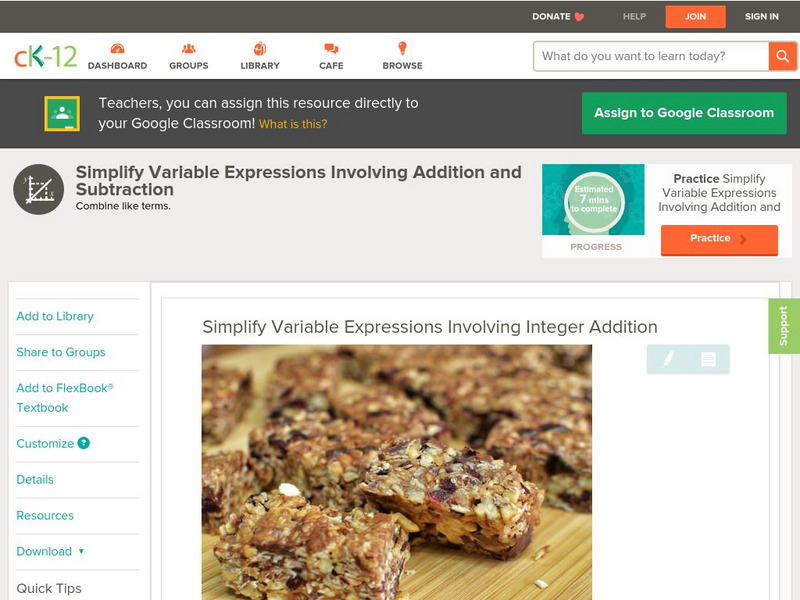This screenshot has width=800, height=600.
Task: Click the JOIN button
Action: click(x=695, y=16)
